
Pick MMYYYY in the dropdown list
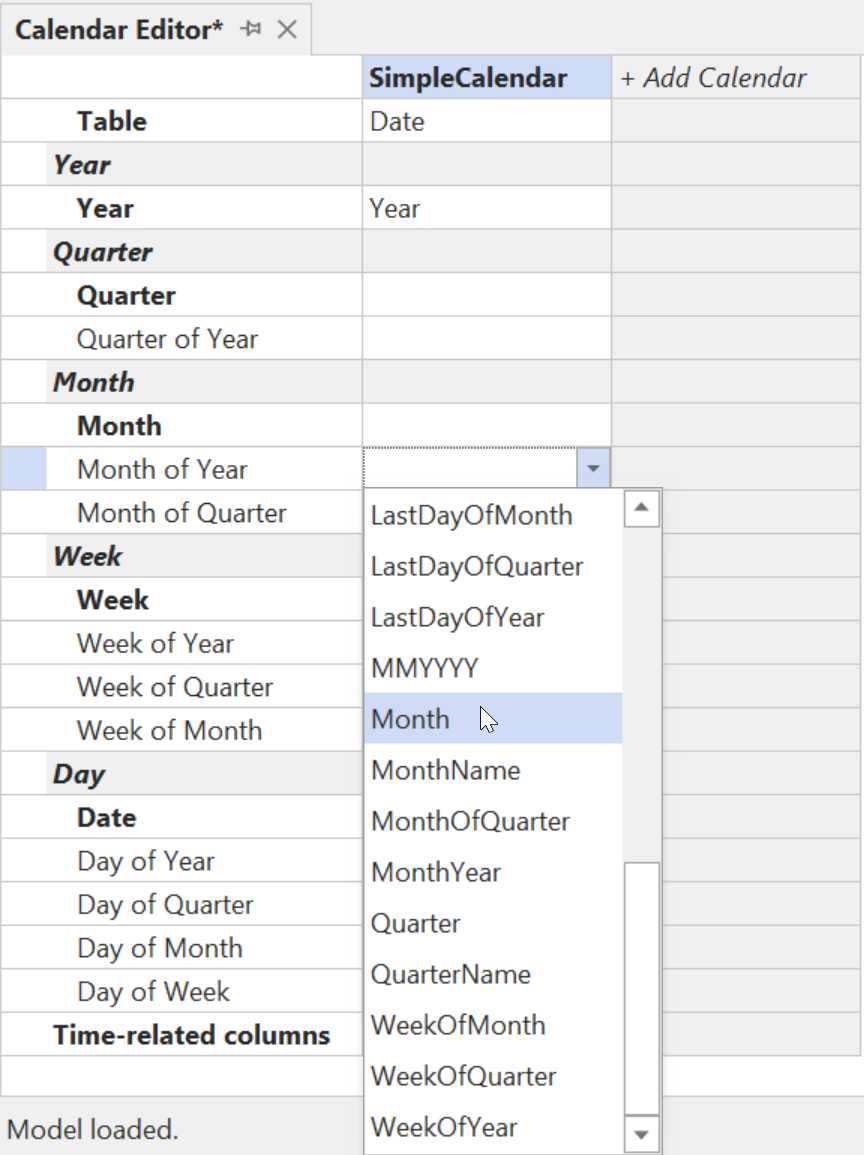pos(424,668)
